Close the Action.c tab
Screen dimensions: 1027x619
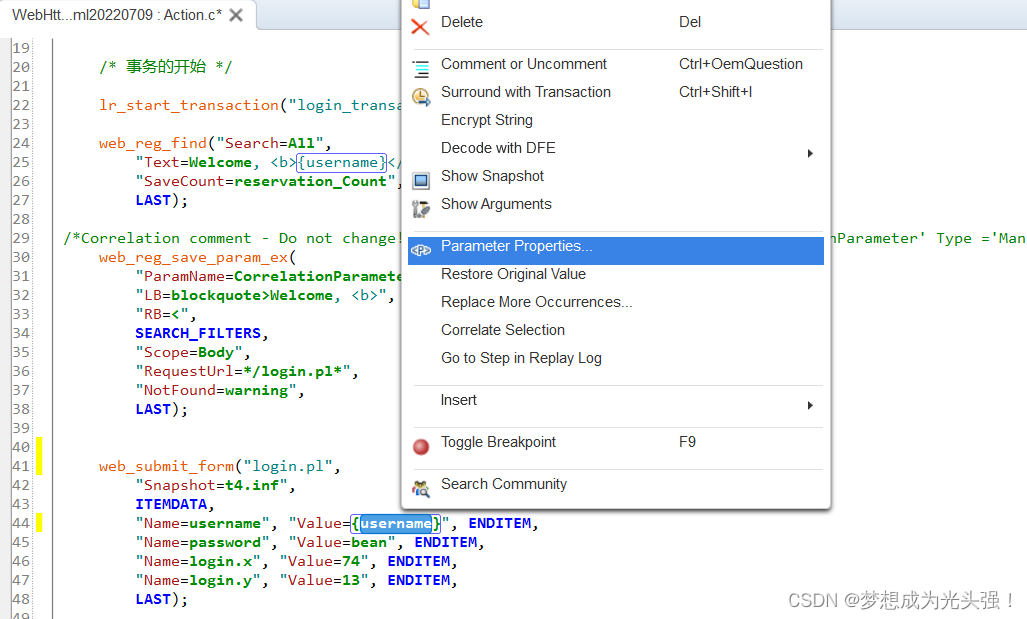236,15
